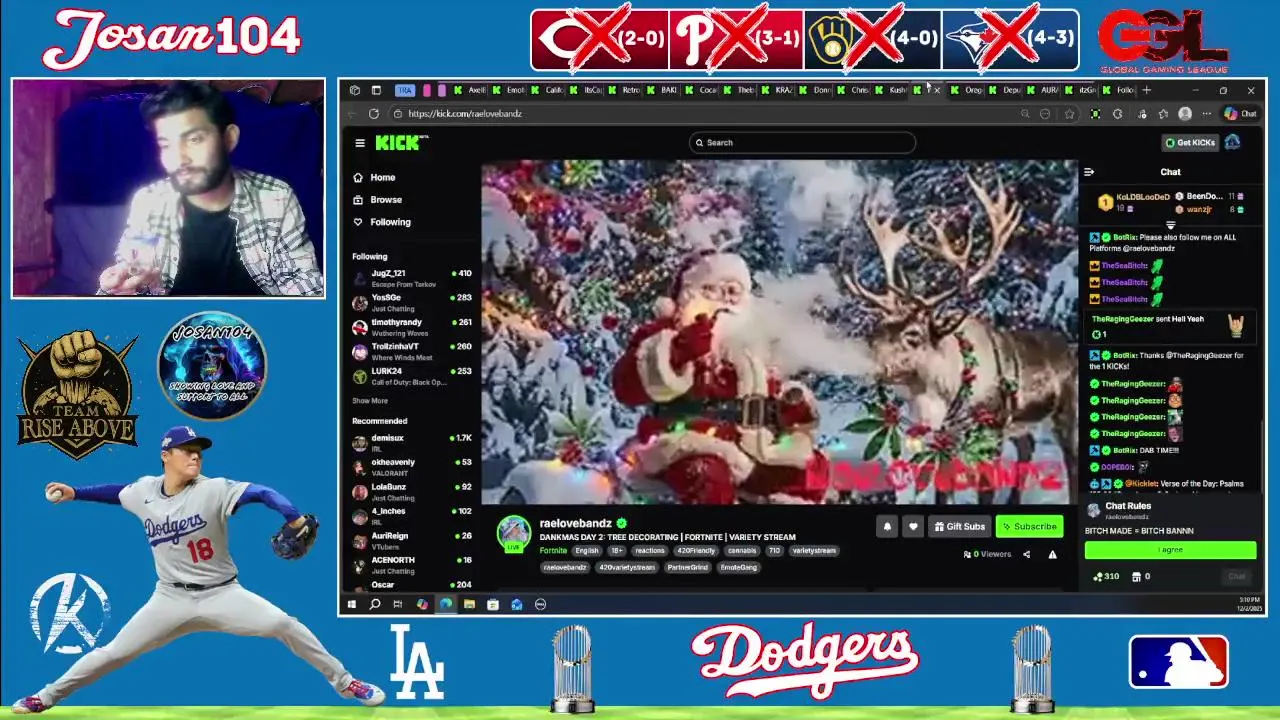Screen dimensions: 1280x720
Task: Click the TheRagingGeezer Hell Yeah reward message
Action: pos(1169,326)
